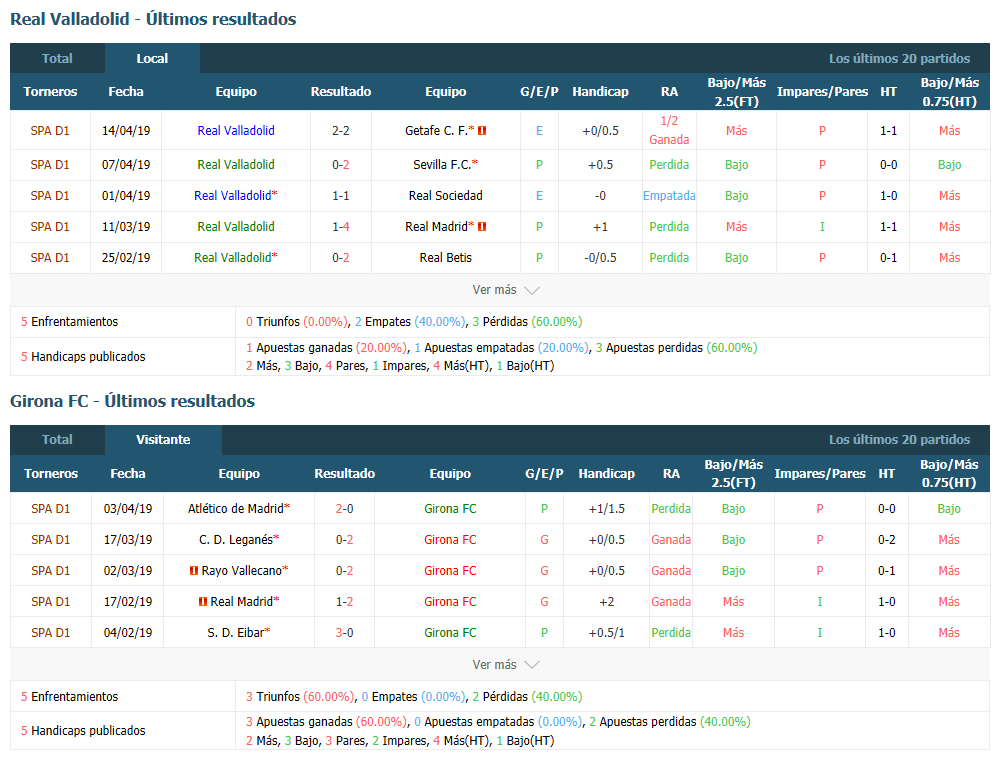
Task: Open Getafe C. F. team link
Action: pyautogui.click(x=437, y=130)
